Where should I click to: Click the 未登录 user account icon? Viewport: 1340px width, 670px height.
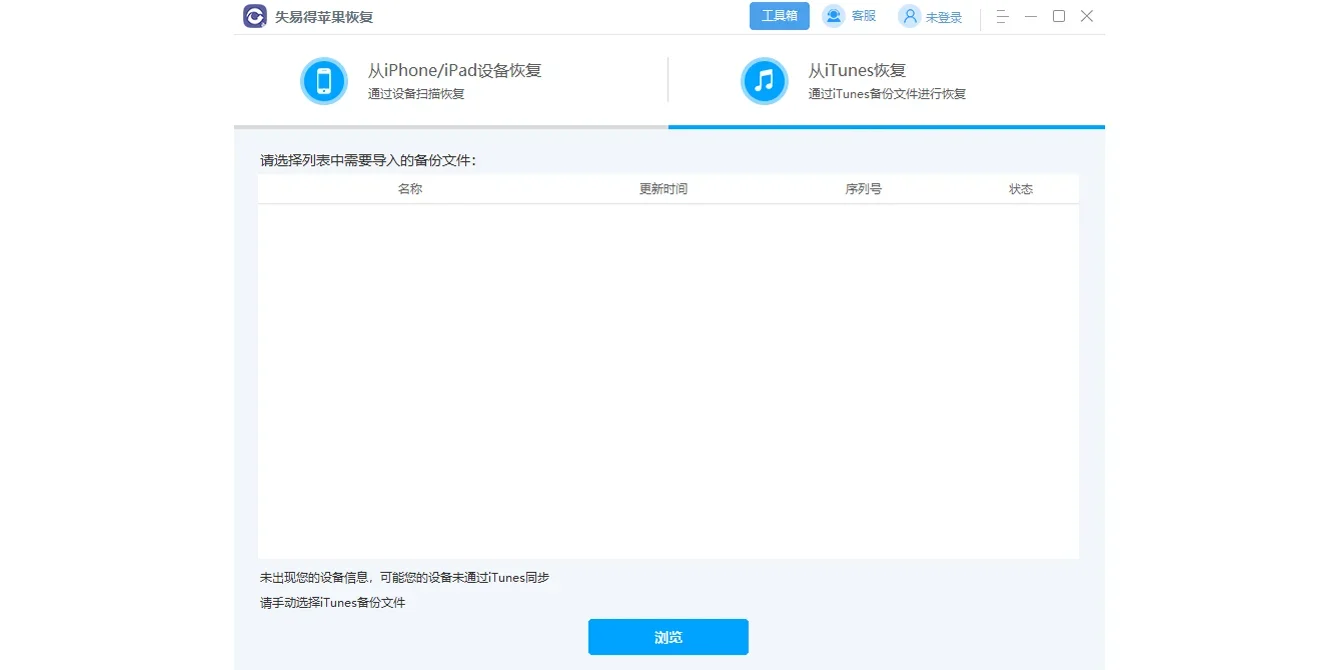[909, 16]
